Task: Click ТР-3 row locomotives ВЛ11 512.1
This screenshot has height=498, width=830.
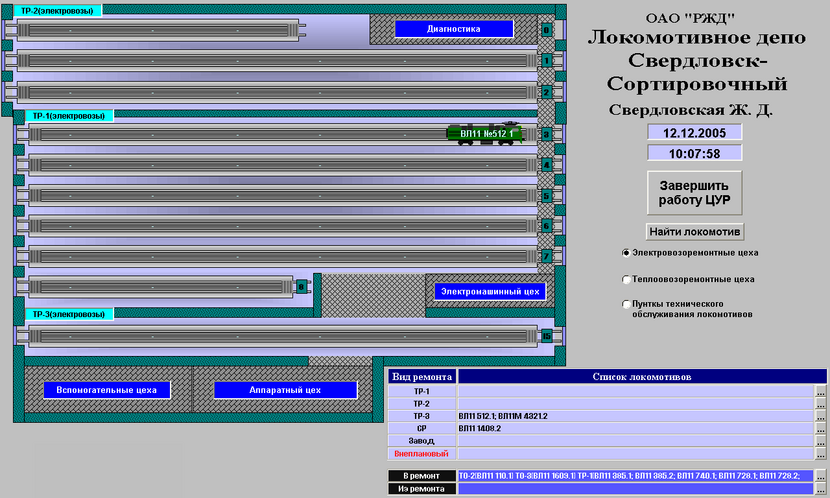Action: [x=476, y=416]
